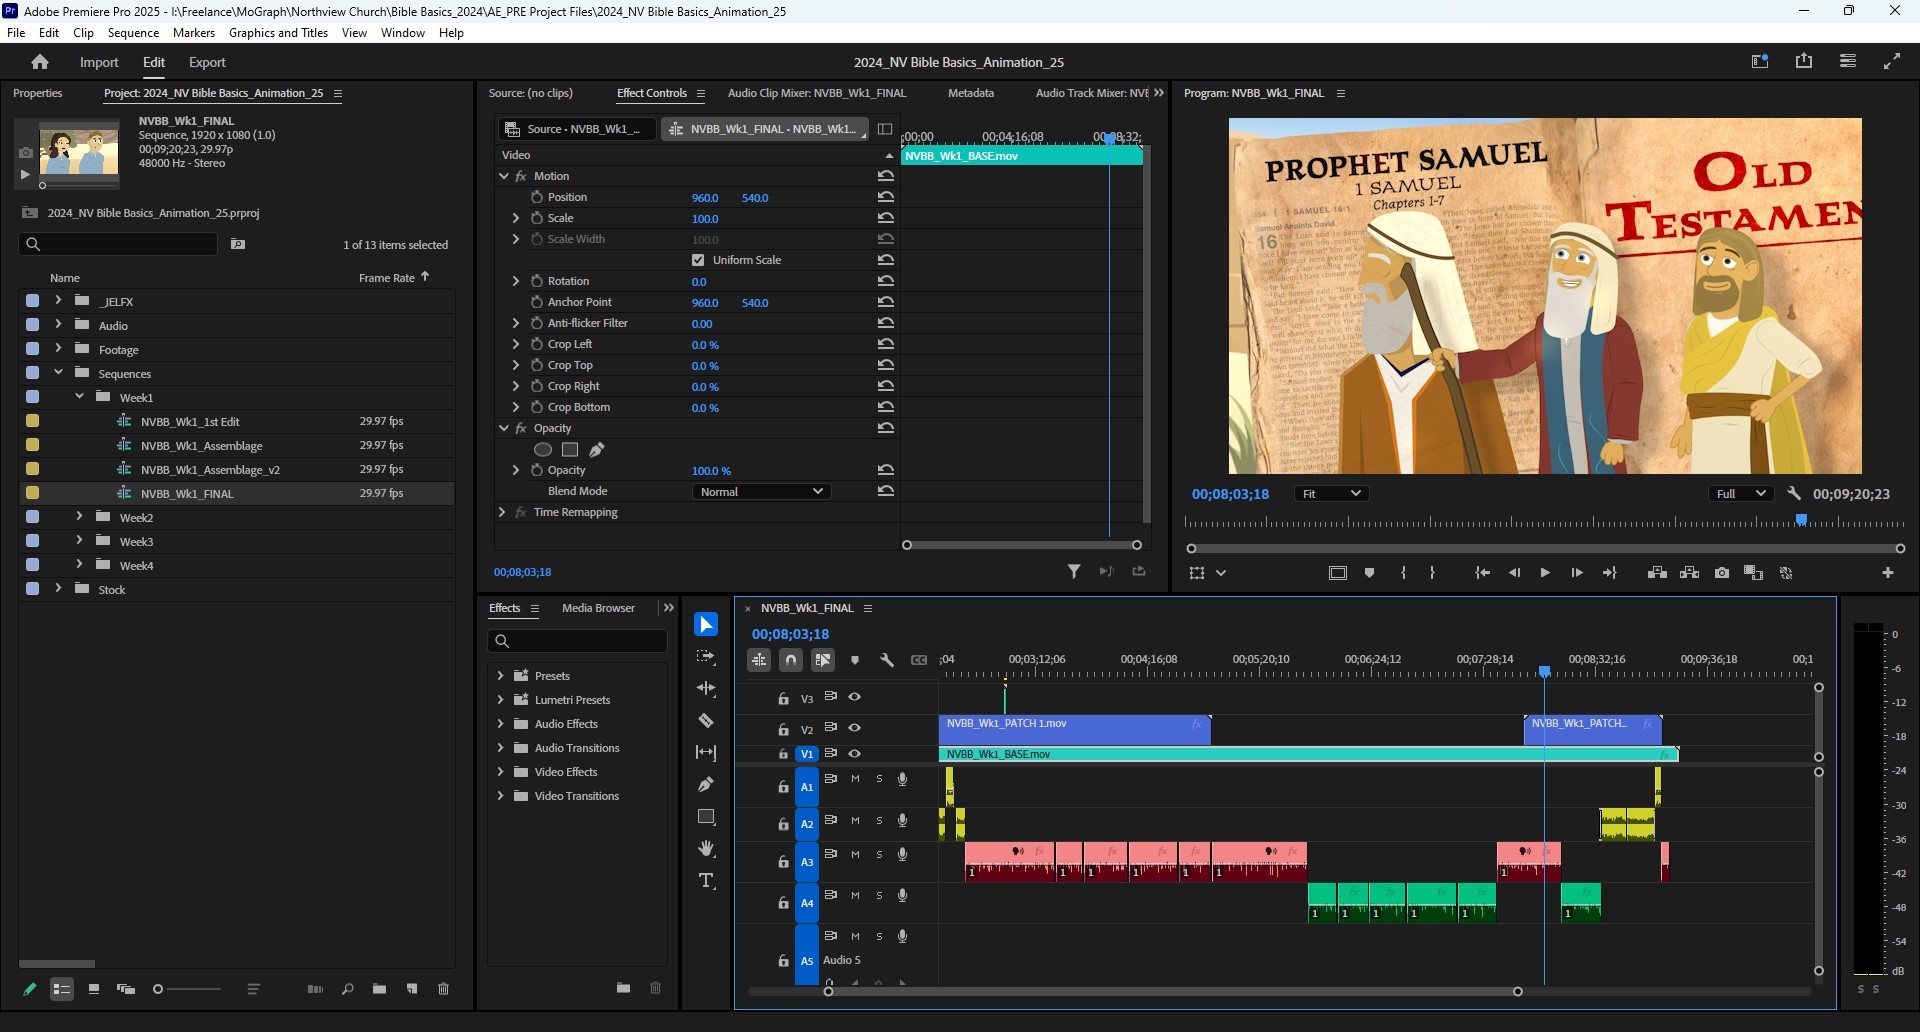Screen dimensions: 1920x1032
Task: Open the timeline settings wrench
Action: point(888,660)
